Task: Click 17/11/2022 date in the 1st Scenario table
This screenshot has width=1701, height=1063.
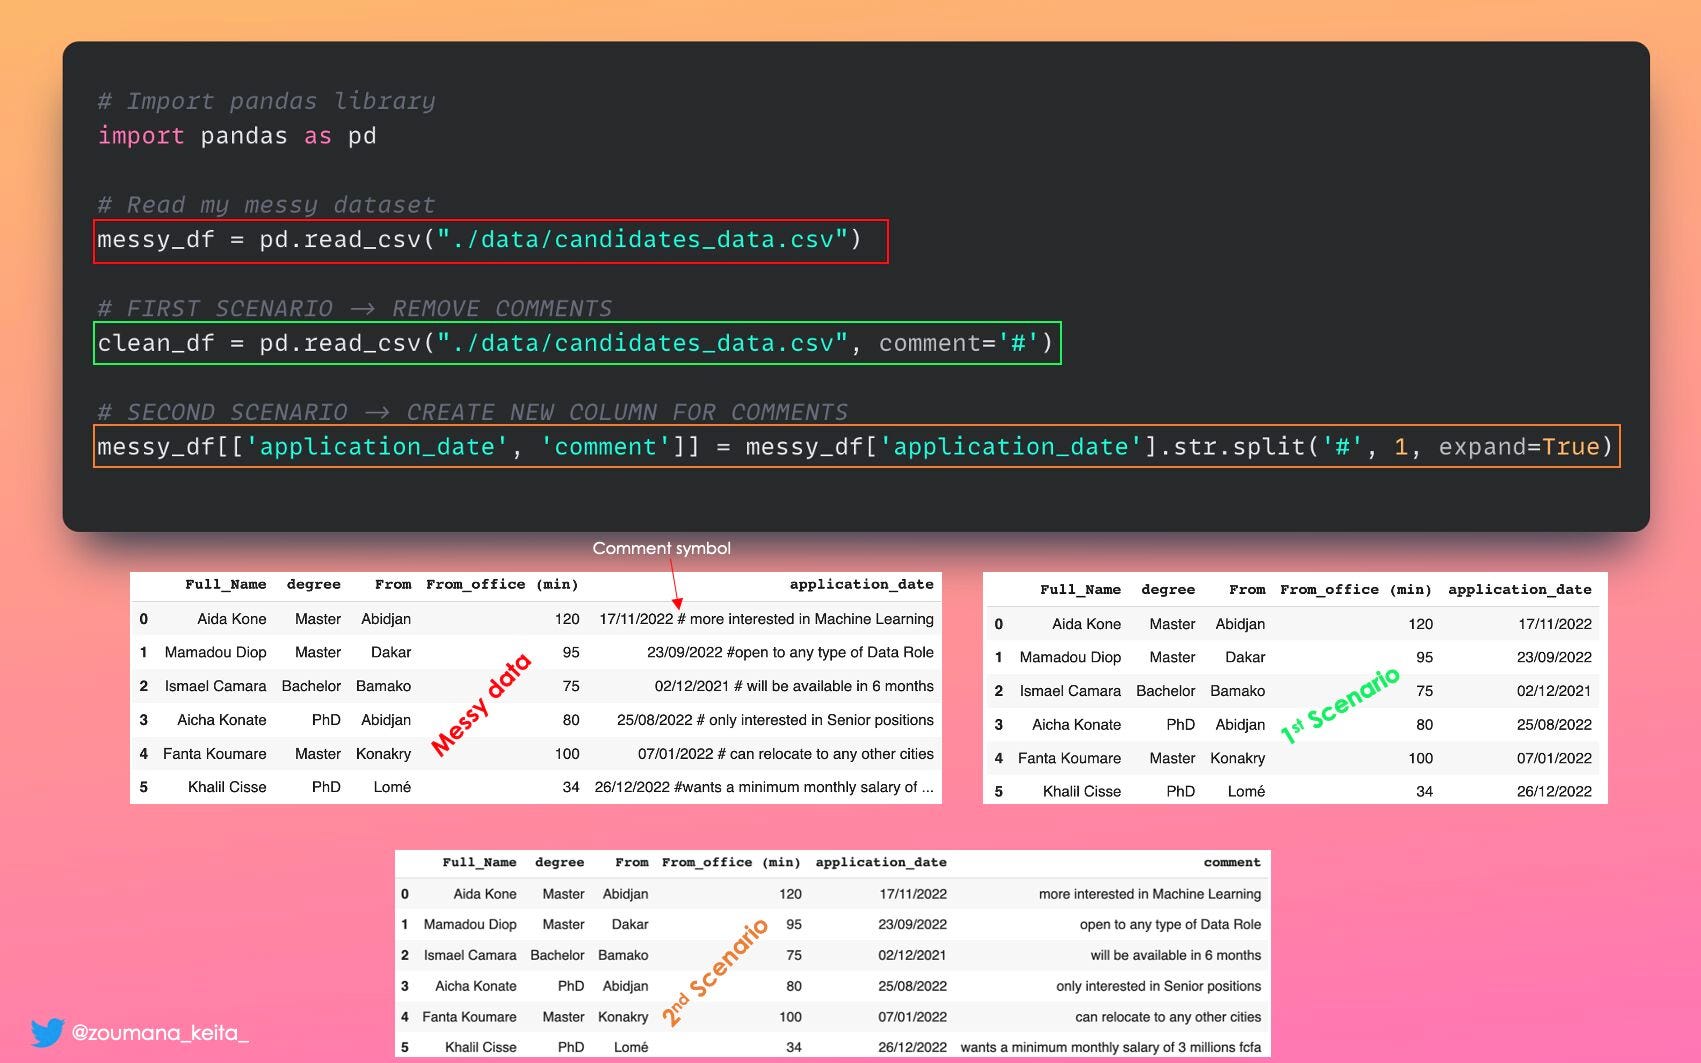Action: point(1554,624)
